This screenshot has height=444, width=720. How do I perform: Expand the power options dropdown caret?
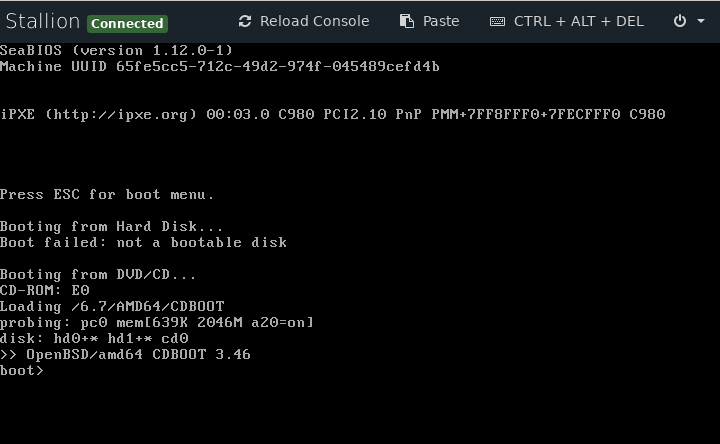pyautogui.click(x=701, y=21)
